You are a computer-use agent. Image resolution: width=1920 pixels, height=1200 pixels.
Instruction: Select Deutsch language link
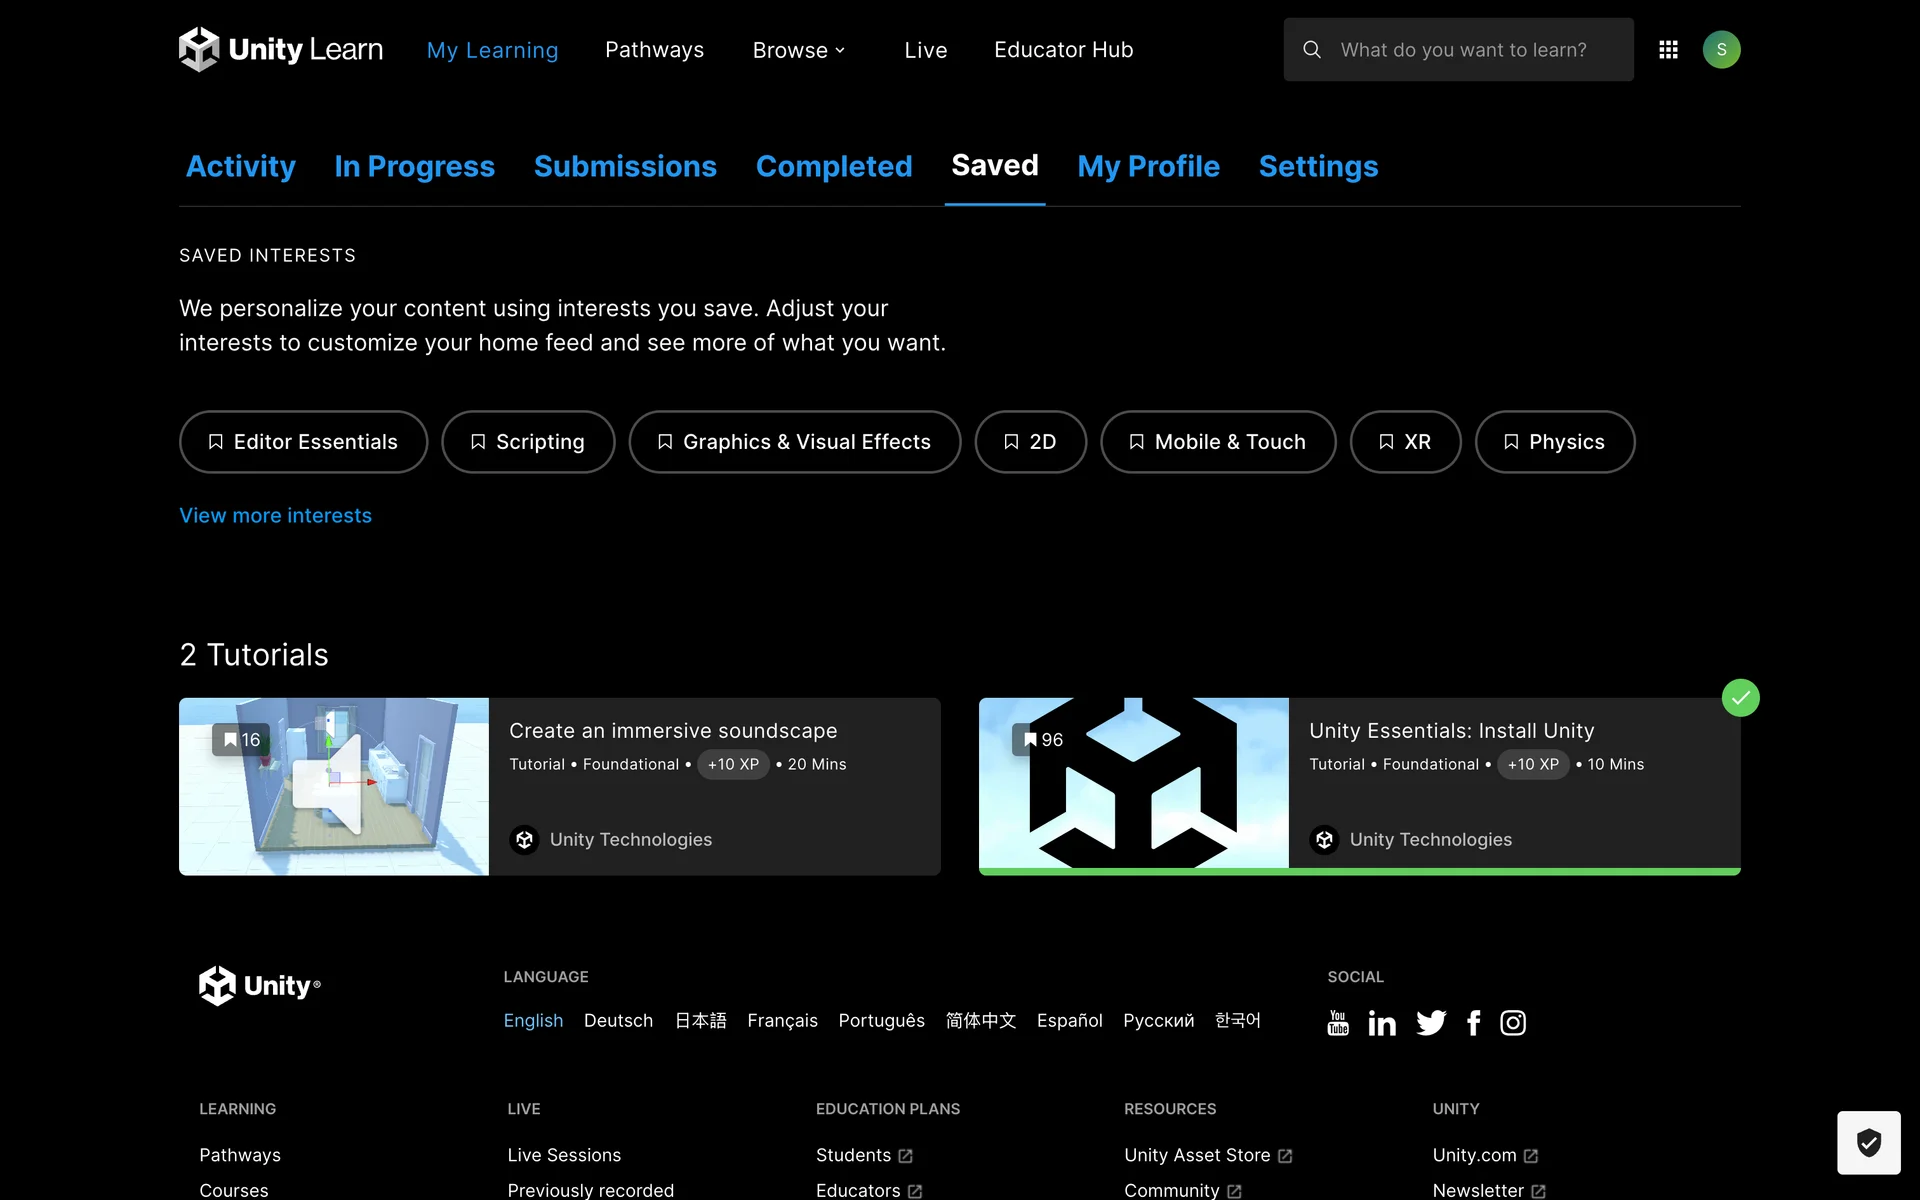pyautogui.click(x=618, y=1020)
